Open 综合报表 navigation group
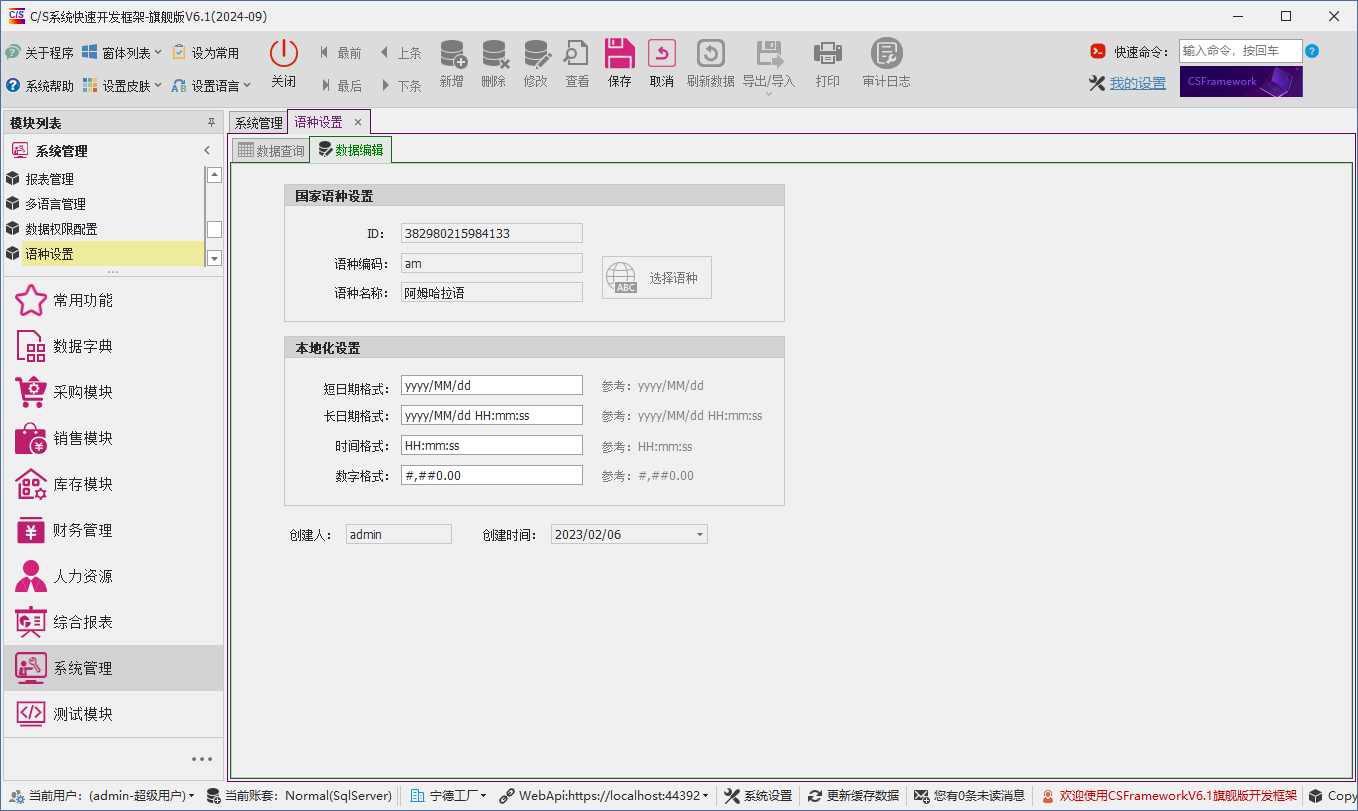 (113, 622)
